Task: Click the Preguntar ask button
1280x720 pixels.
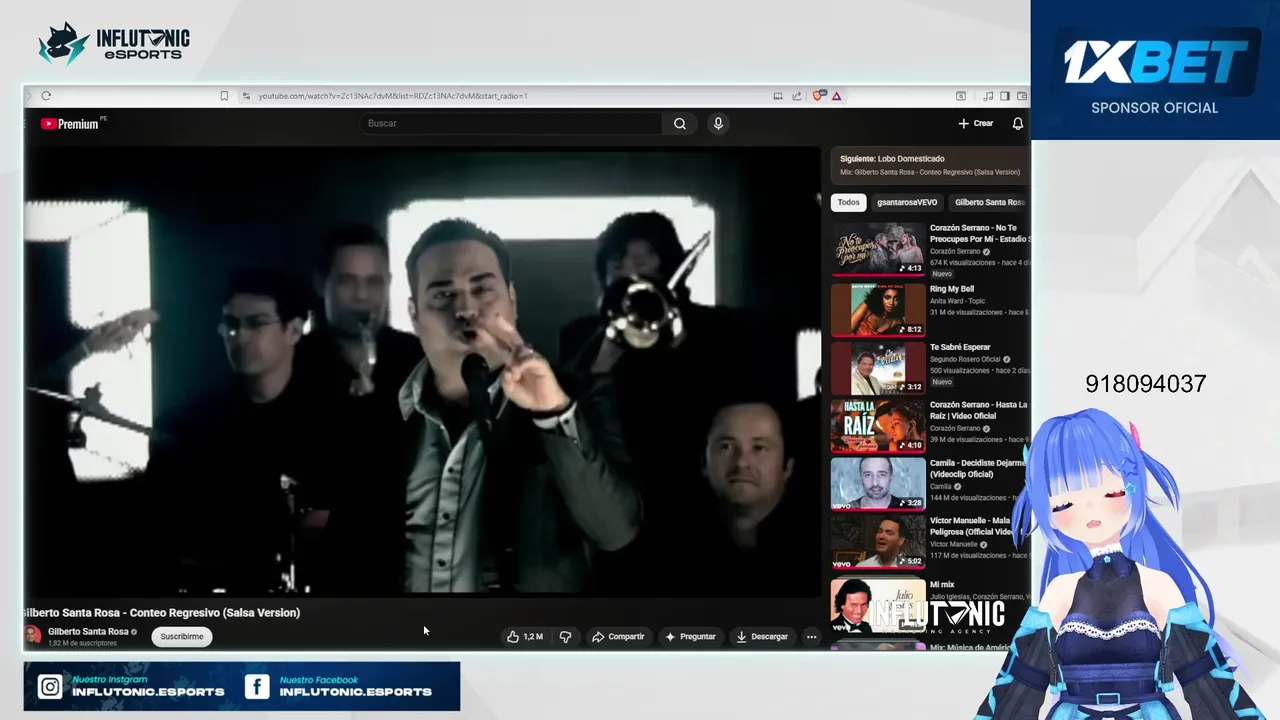Action: 690,636
